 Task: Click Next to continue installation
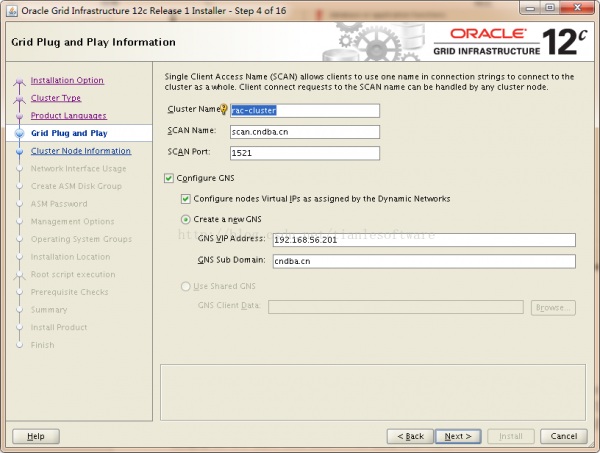[458, 436]
